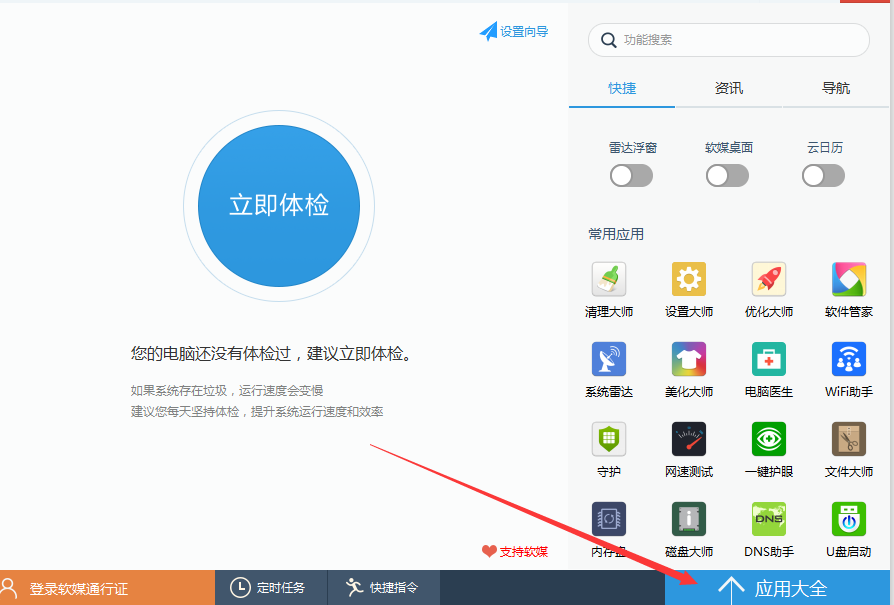The image size is (894, 605).
Task: Switch to the 导航 tab
Action: click(836, 88)
